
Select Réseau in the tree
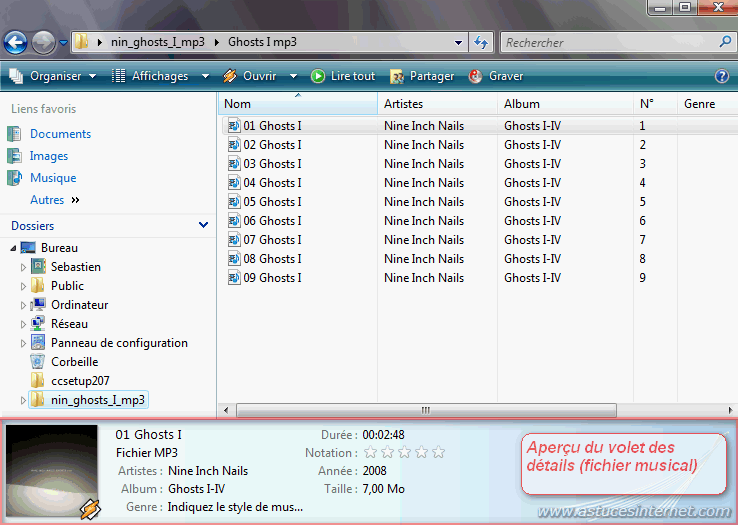tap(69, 324)
